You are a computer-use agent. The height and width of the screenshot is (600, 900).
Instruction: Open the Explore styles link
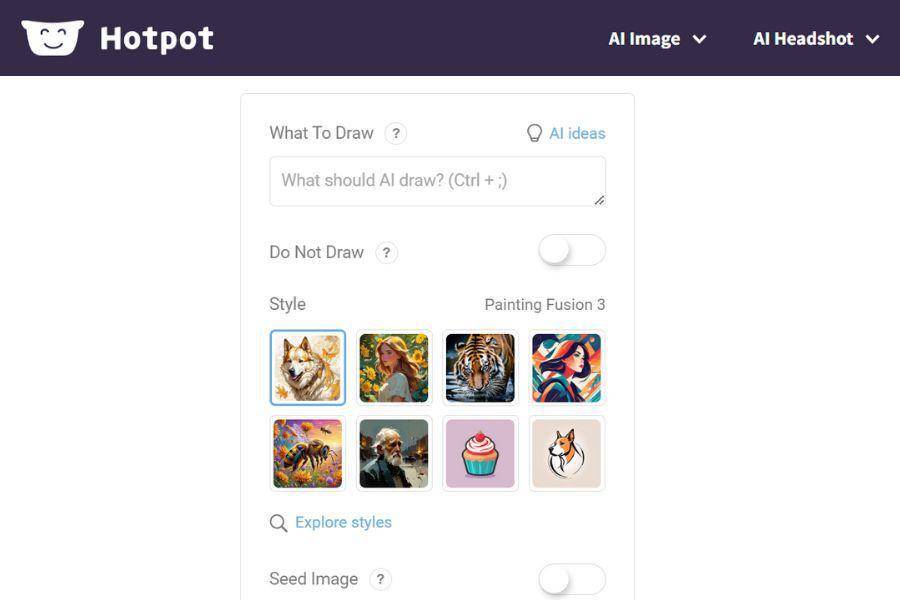[343, 522]
